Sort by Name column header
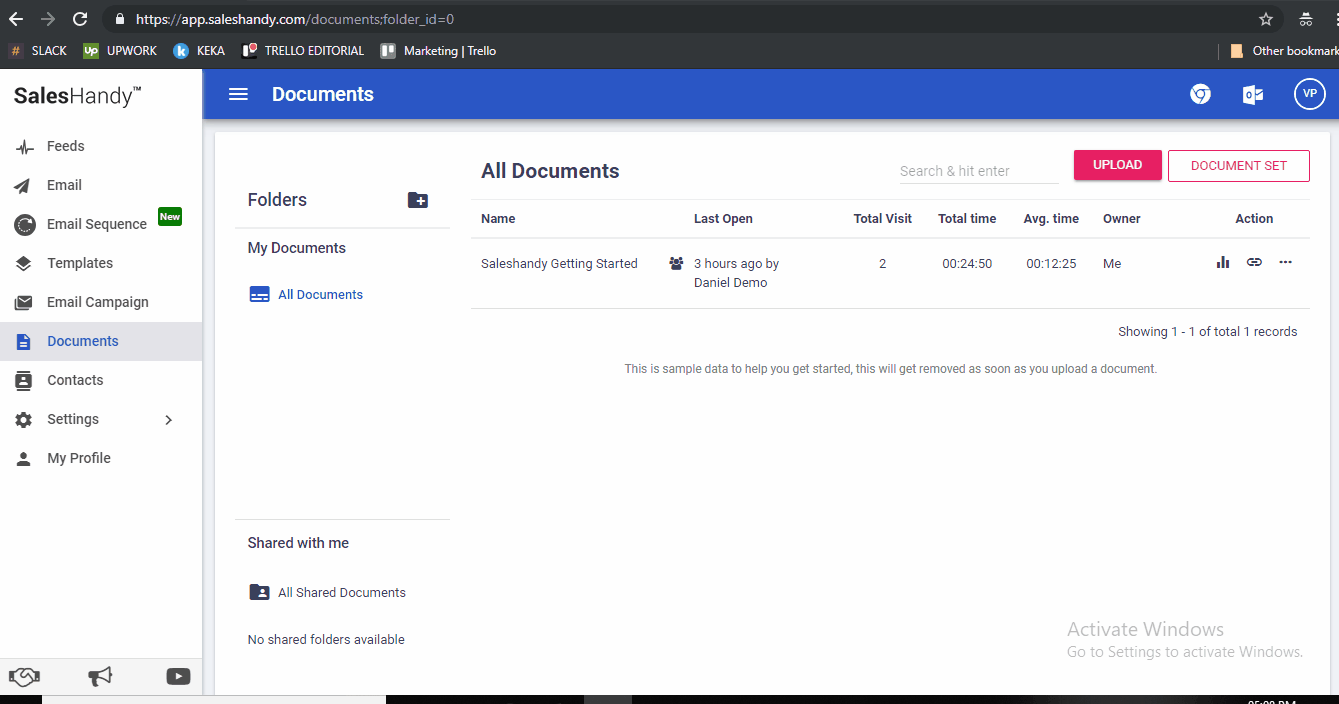1339x704 pixels. point(498,218)
